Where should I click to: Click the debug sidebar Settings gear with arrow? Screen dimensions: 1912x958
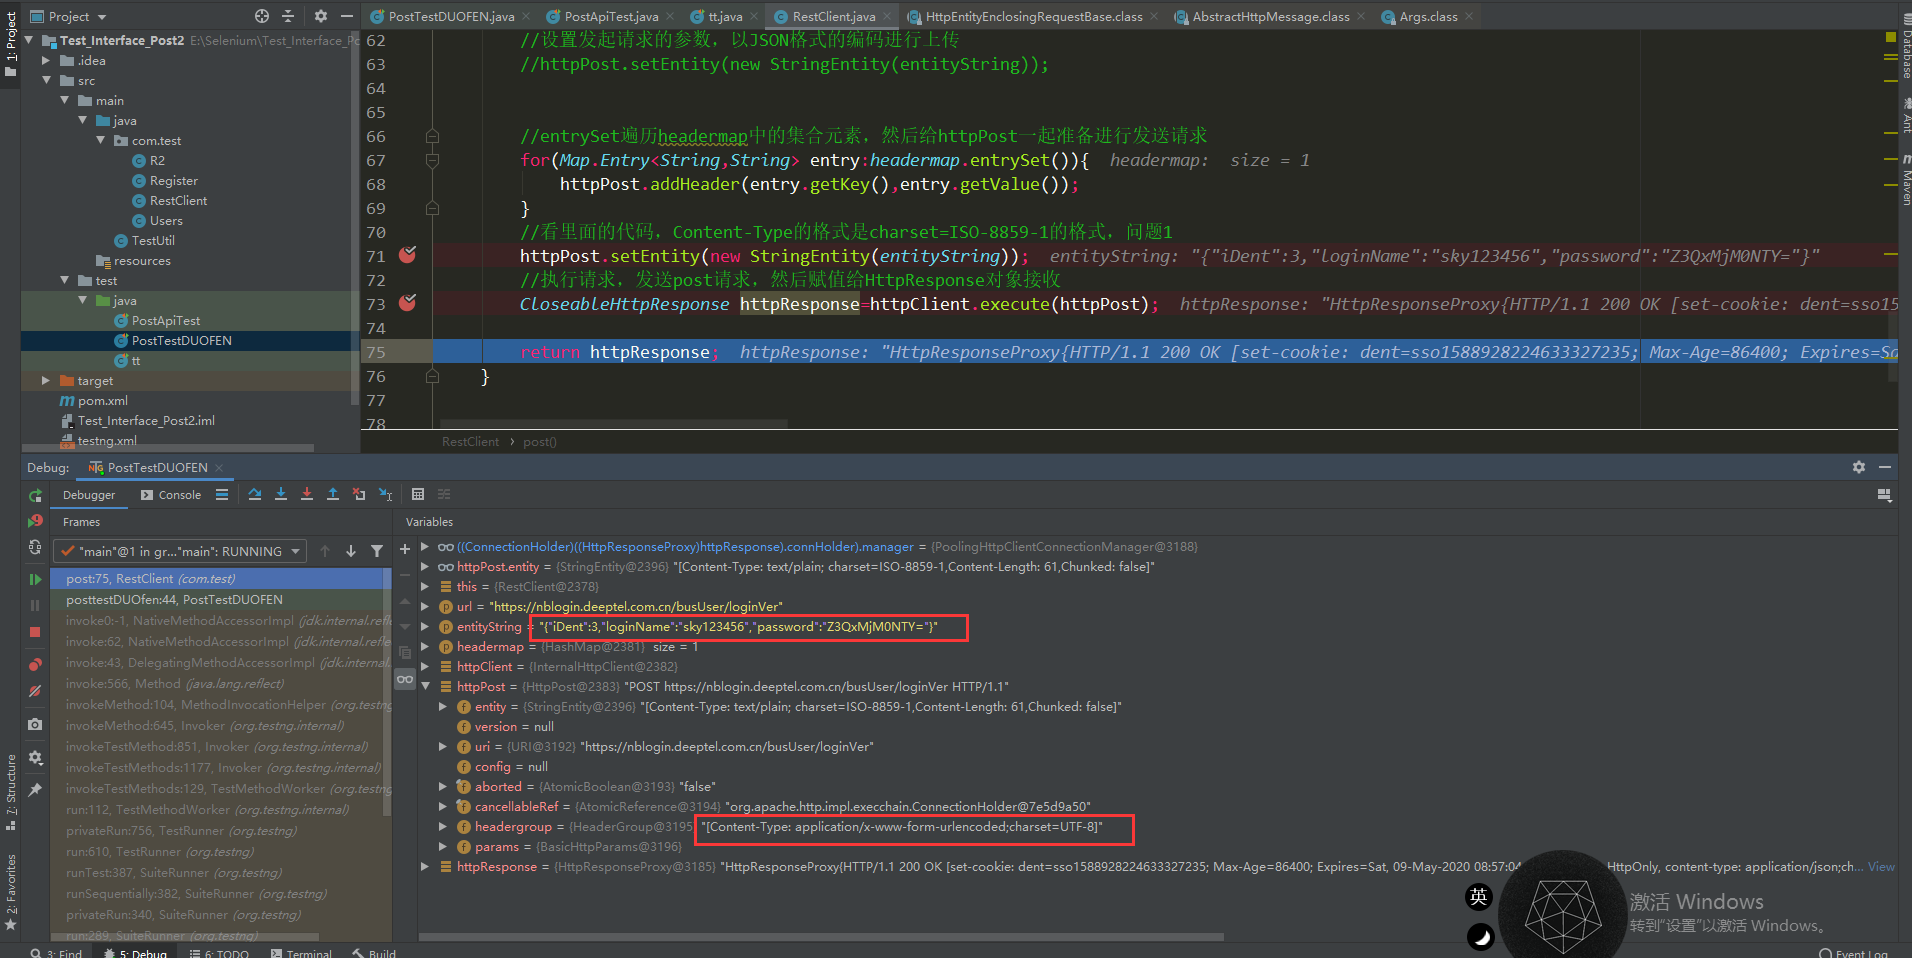click(35, 758)
